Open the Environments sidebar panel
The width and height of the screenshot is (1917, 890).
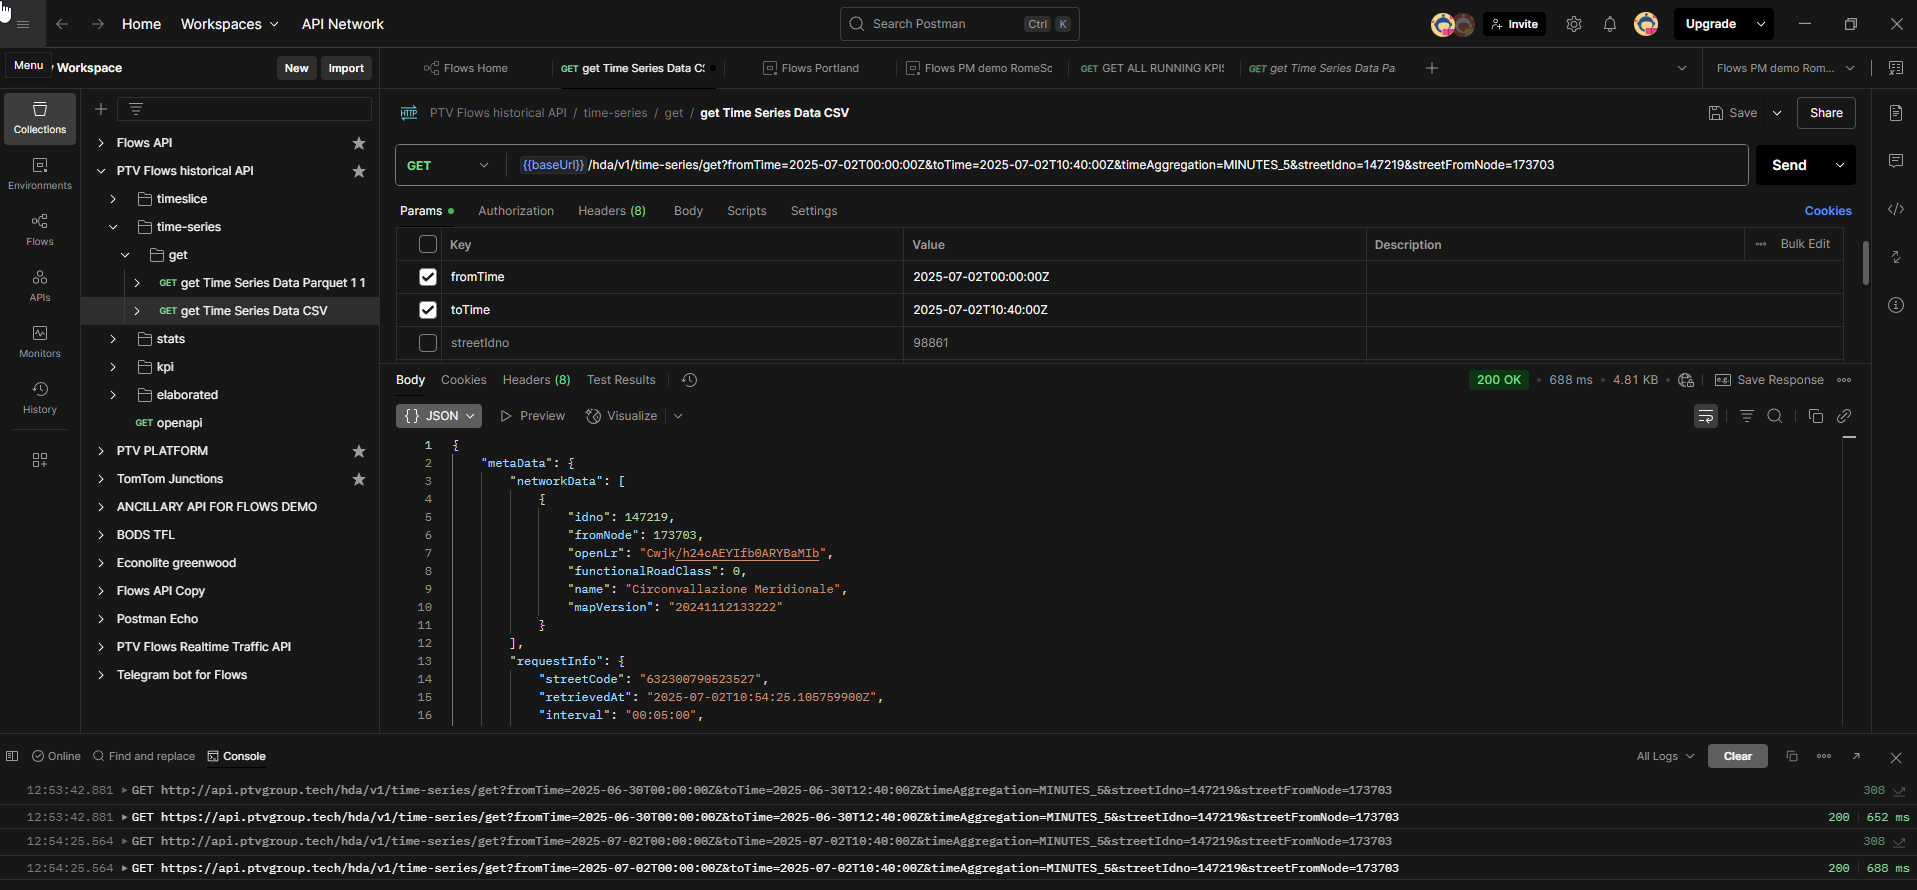(40, 174)
